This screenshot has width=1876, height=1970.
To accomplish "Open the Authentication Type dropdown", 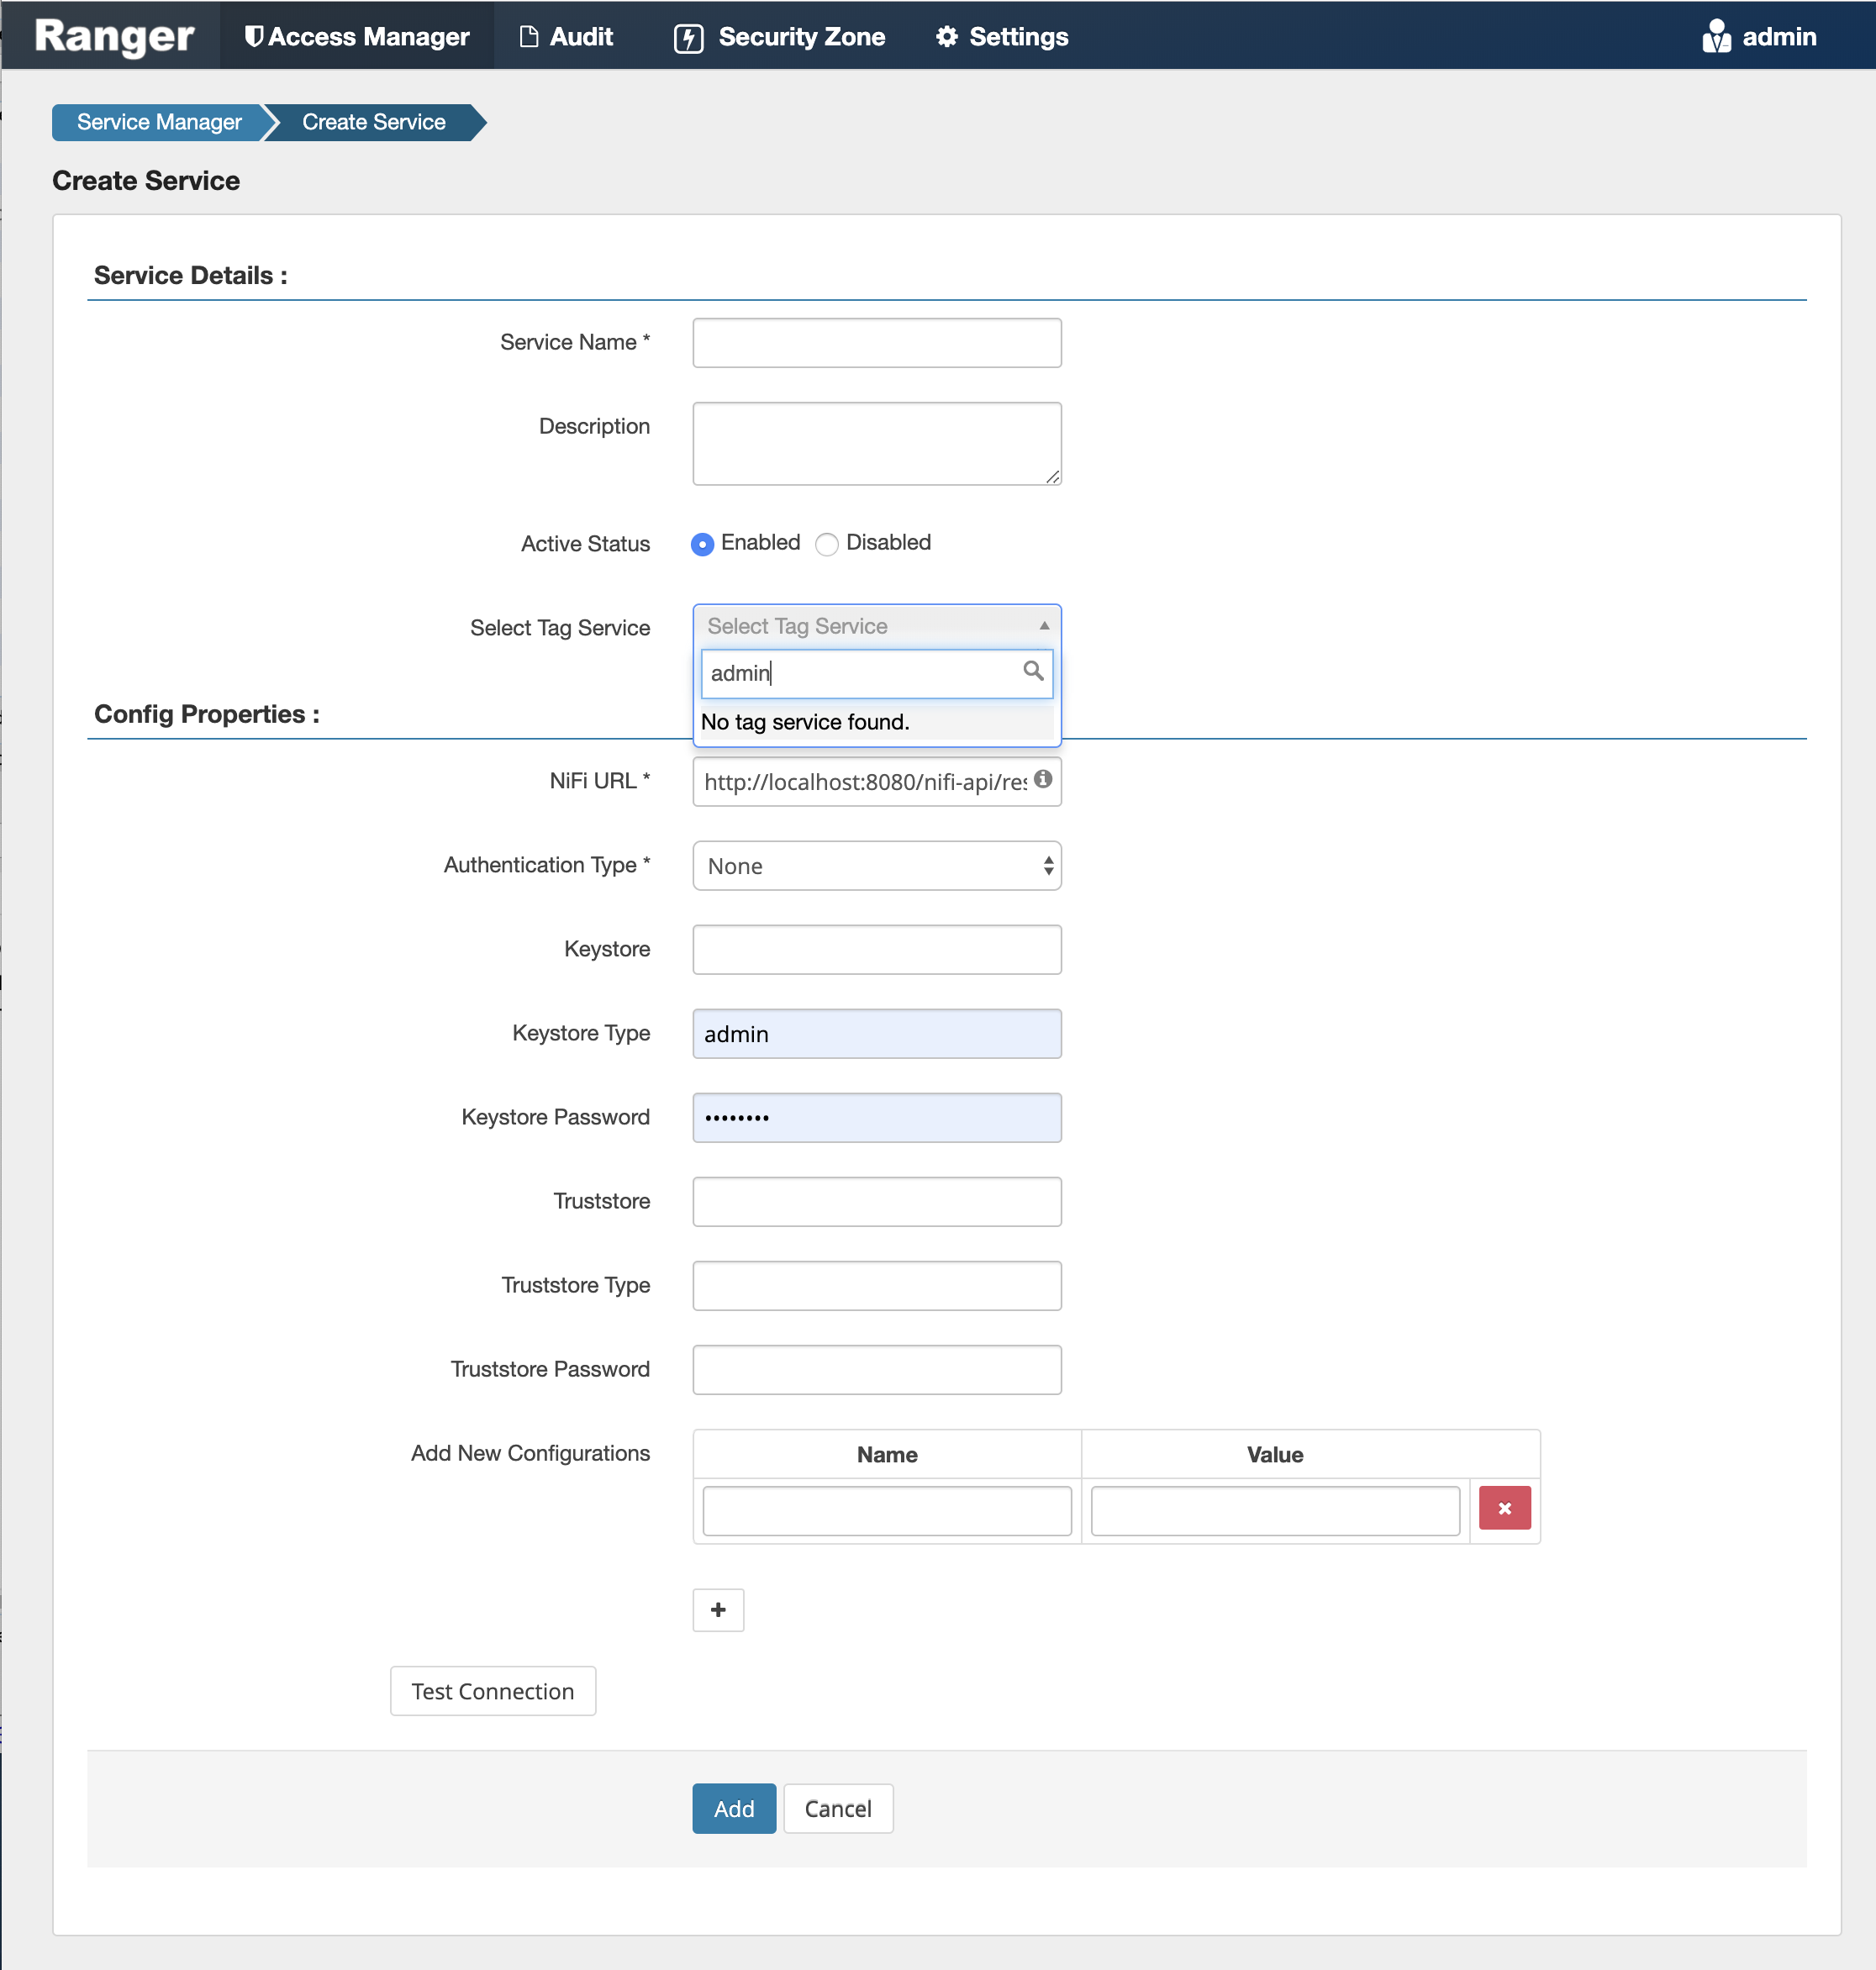I will (x=875, y=865).
